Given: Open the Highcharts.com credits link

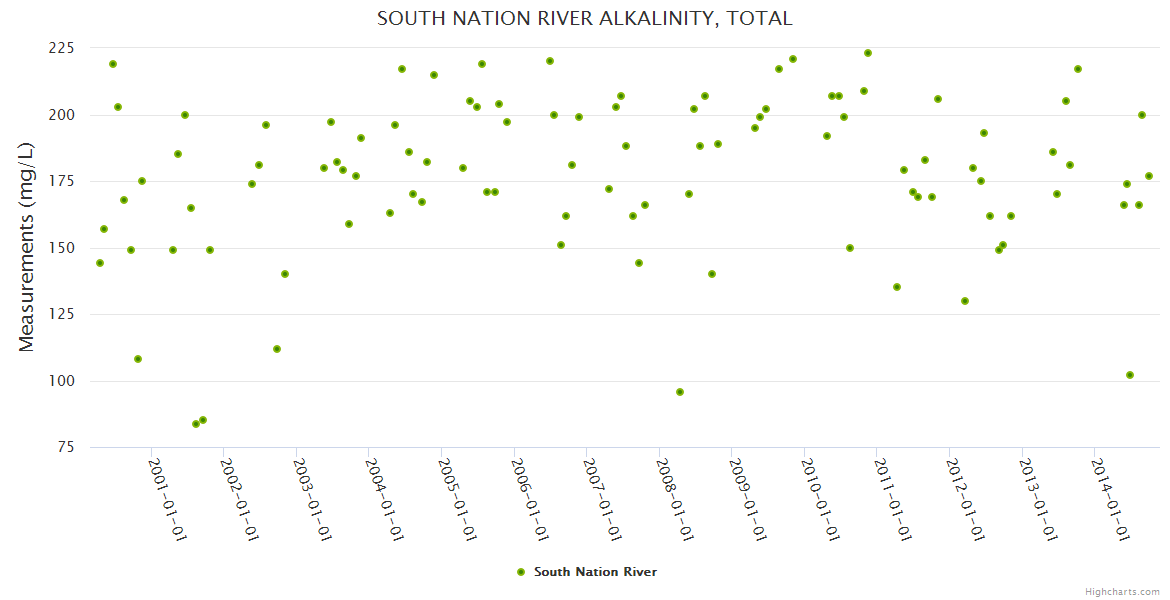Looking at the screenshot, I should pyautogui.click(x=1124, y=592).
